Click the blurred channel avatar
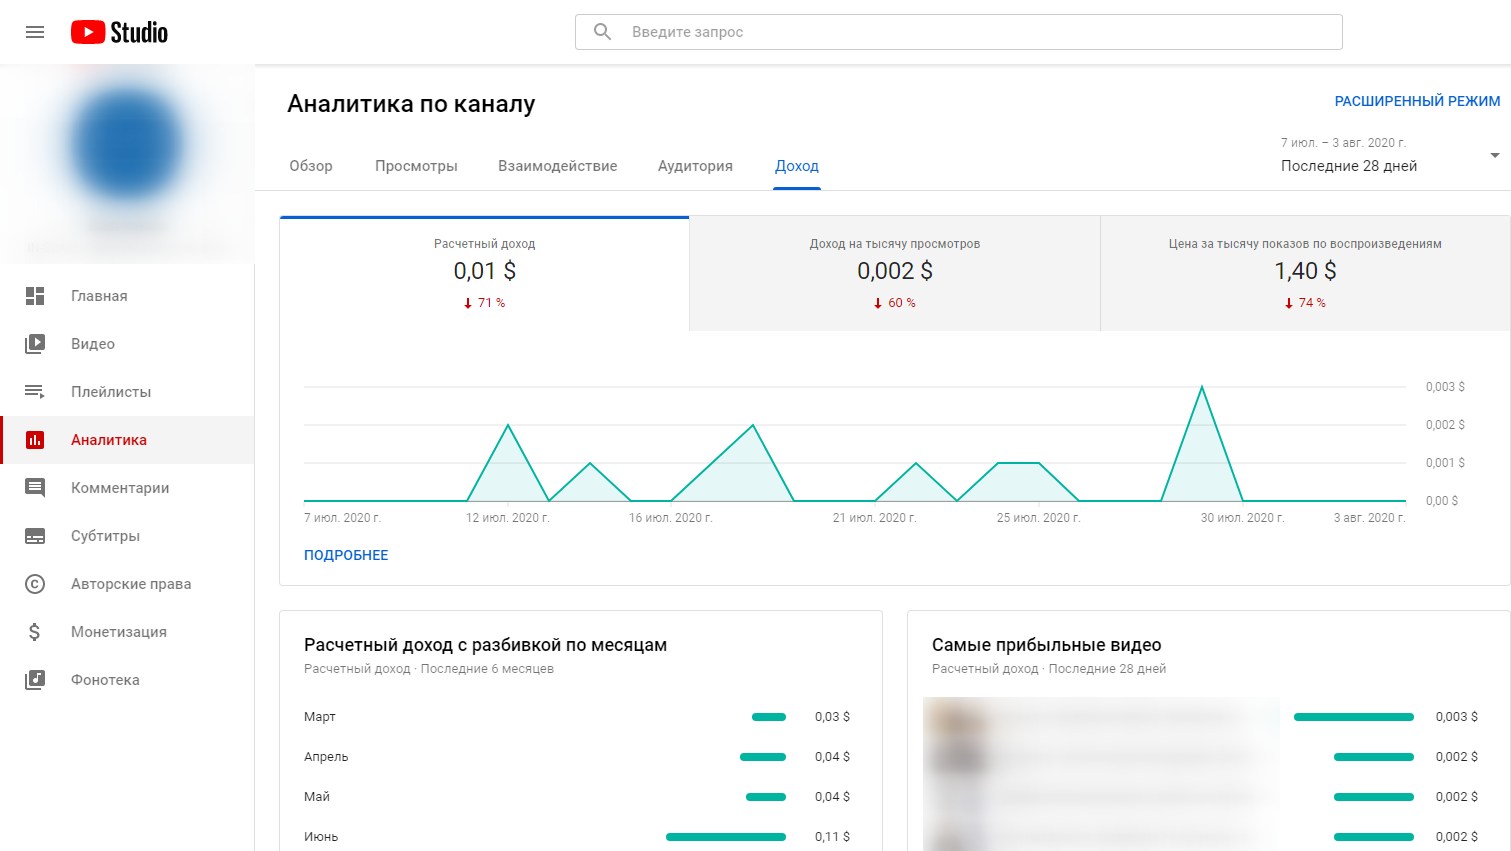This screenshot has height=851, width=1511. pos(127,145)
